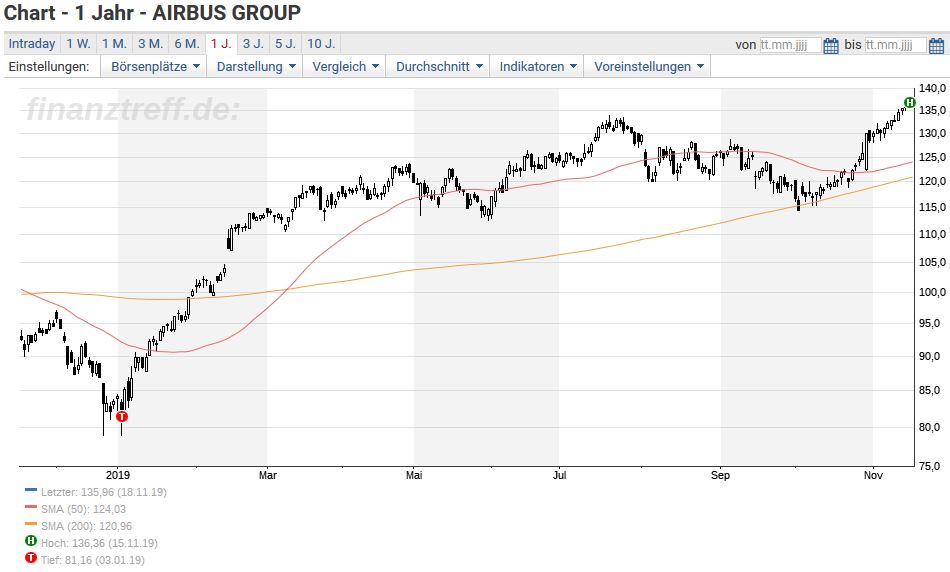Select the 1 J. time range tab
Viewport: 950px width, 572px height.
(x=221, y=44)
